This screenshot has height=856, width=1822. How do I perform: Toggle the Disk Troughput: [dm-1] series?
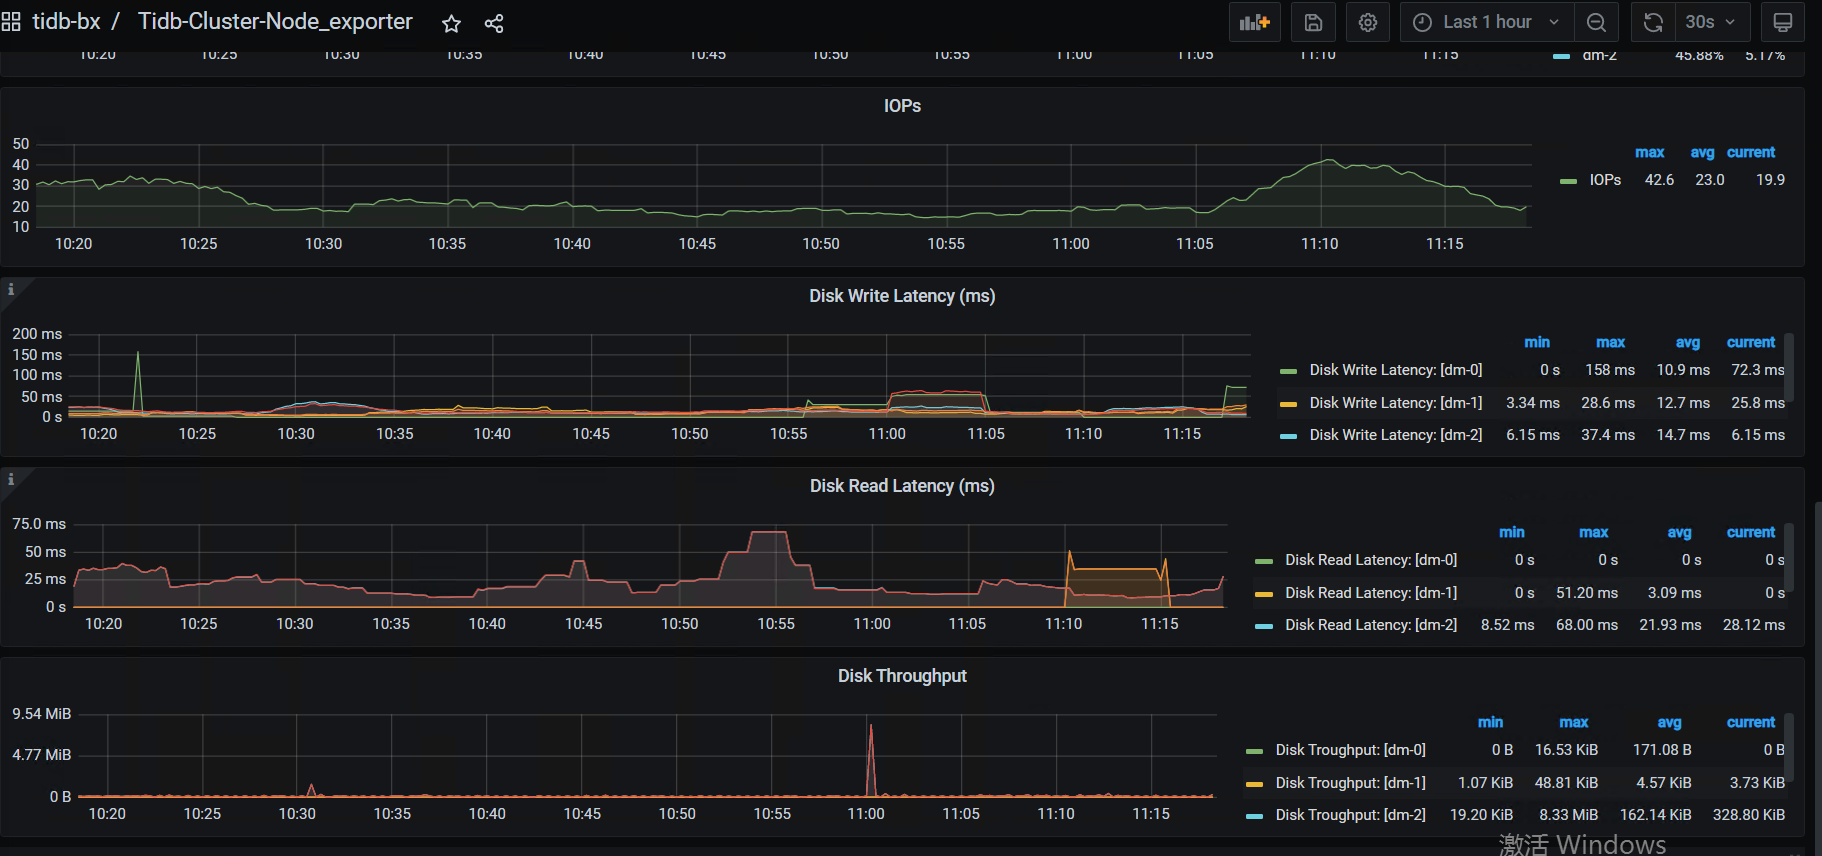tap(1350, 783)
